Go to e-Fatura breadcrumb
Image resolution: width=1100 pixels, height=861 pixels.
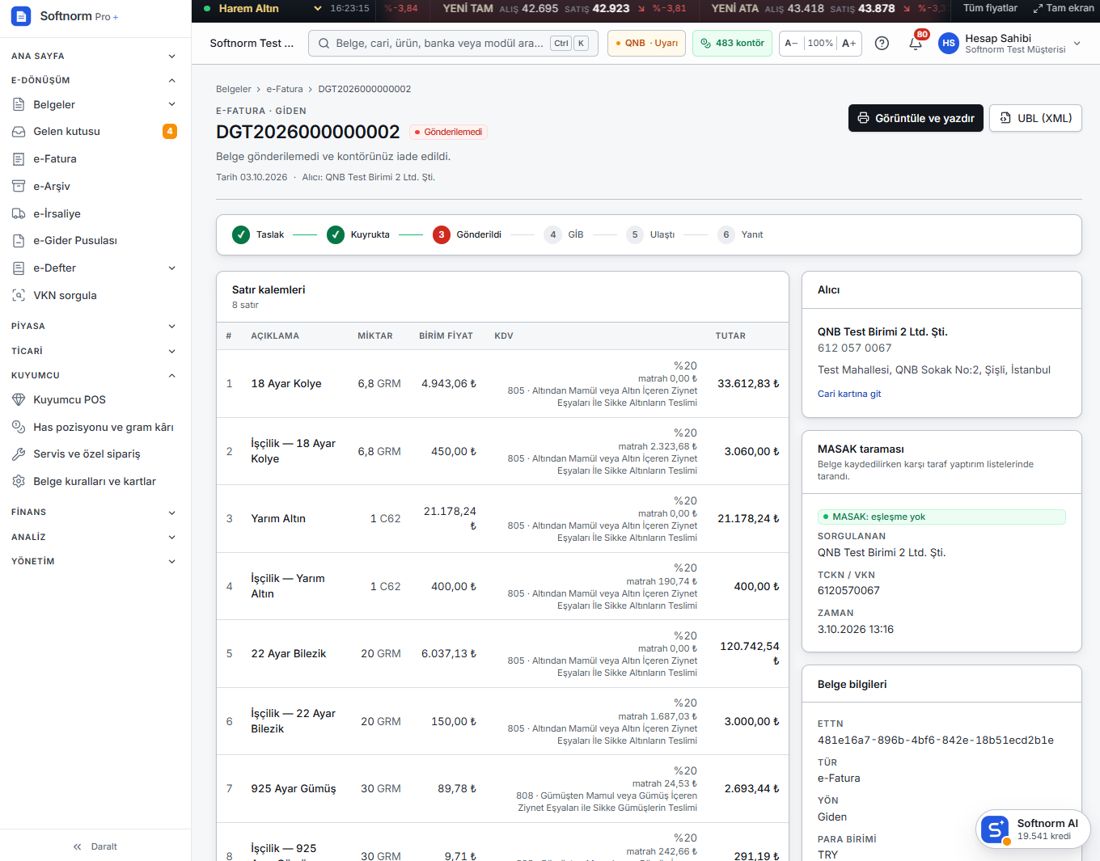(285, 89)
